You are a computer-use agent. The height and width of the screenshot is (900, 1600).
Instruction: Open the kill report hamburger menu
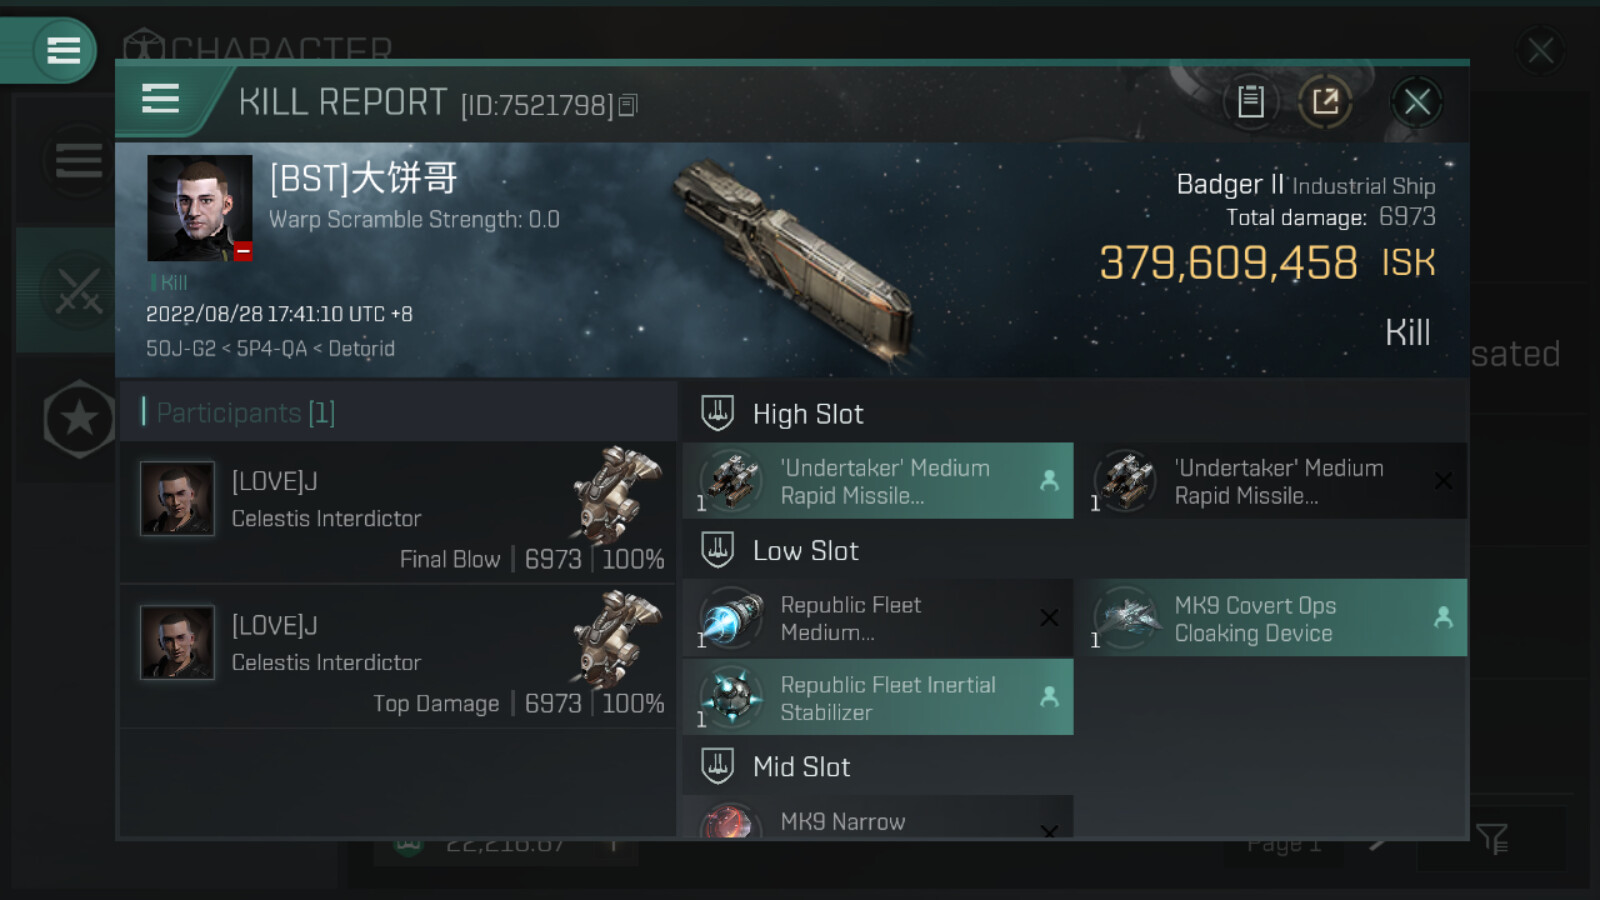pyautogui.click(x=161, y=99)
